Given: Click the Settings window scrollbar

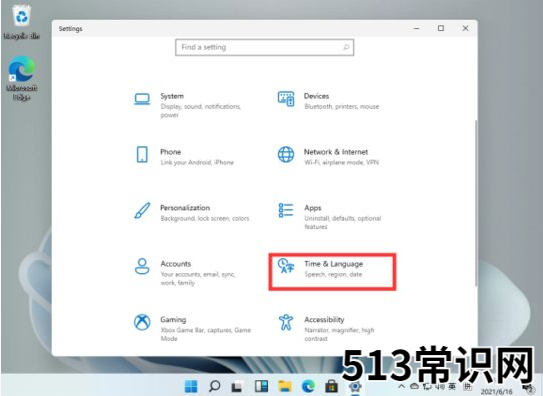Looking at the screenshot, I should click(476, 203).
